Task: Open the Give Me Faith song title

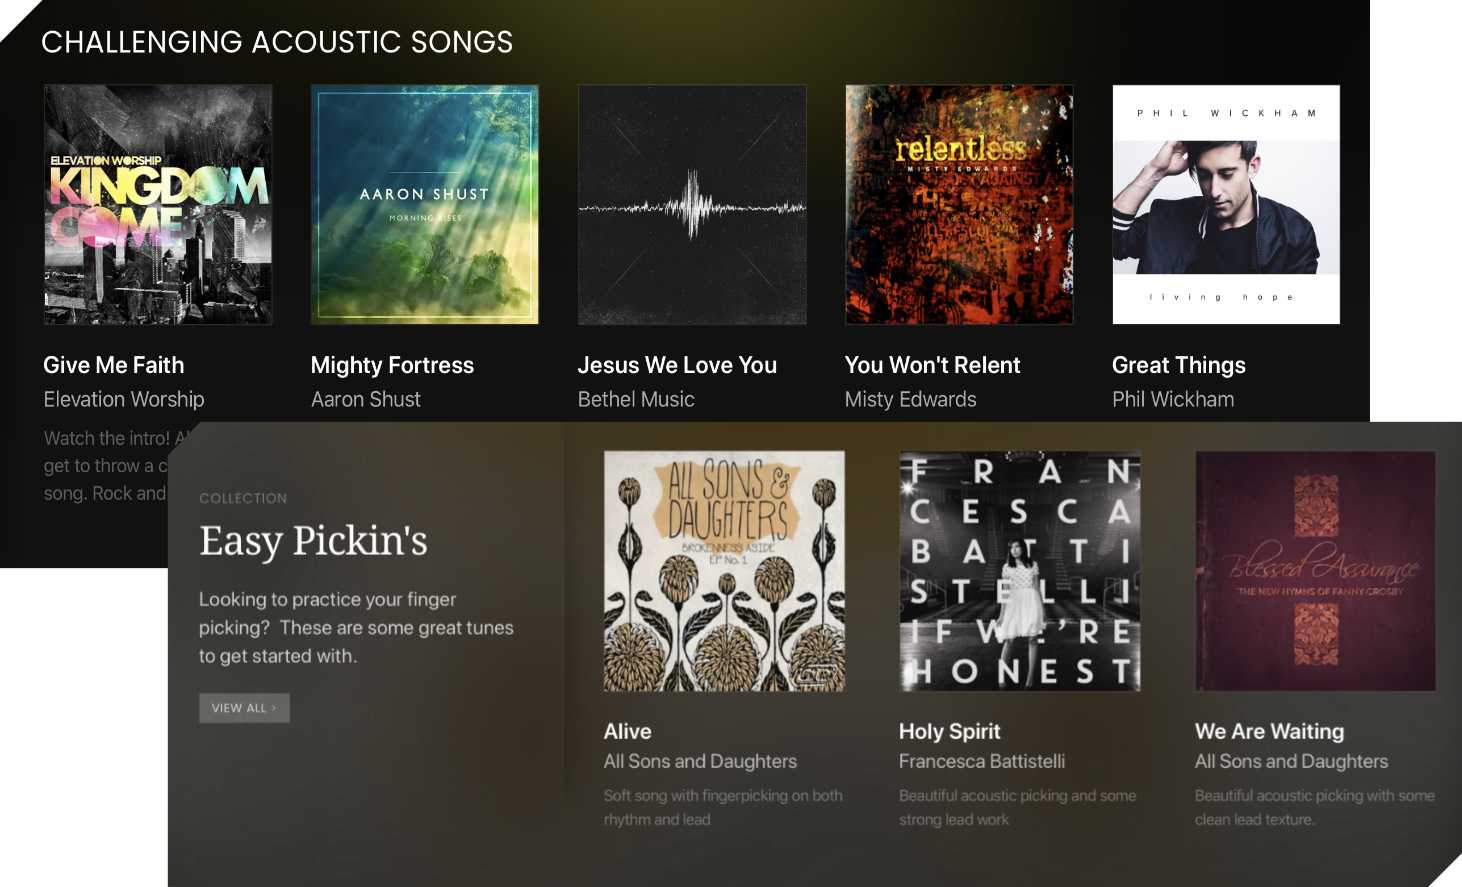Action: coord(114,365)
